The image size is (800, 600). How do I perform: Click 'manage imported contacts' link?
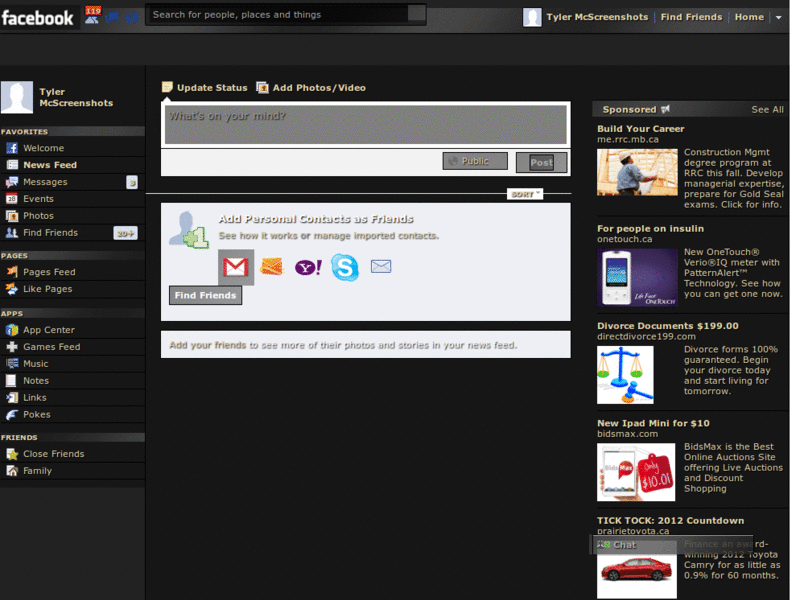point(375,236)
